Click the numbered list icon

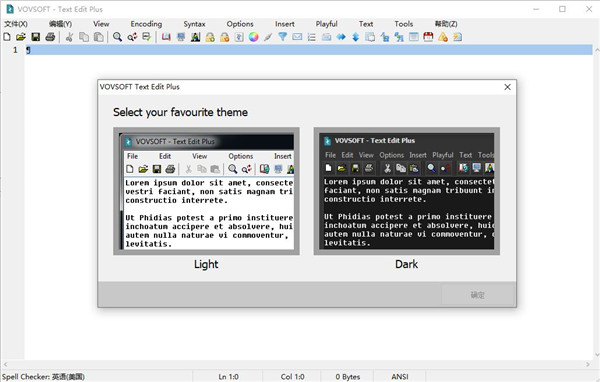point(311,37)
